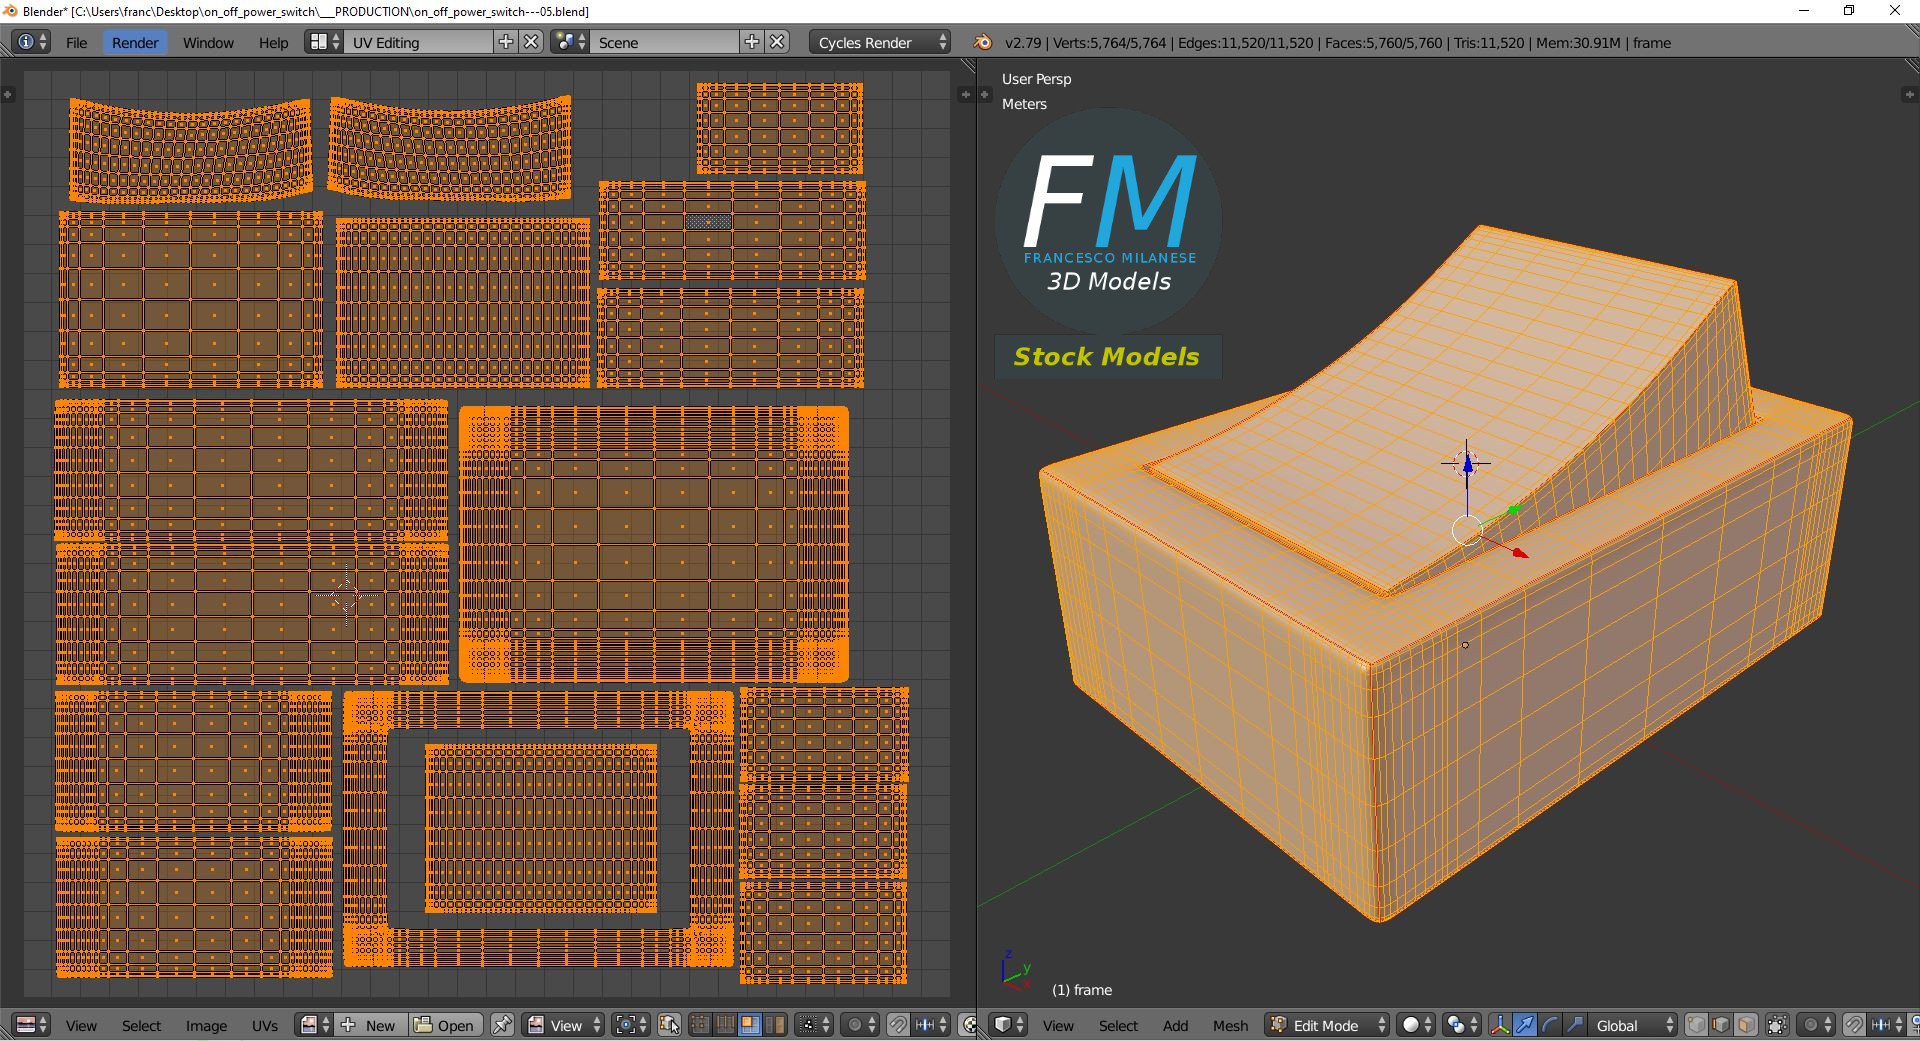
Task: Open the UV editor View mode dropdown
Action: [x=564, y=1025]
